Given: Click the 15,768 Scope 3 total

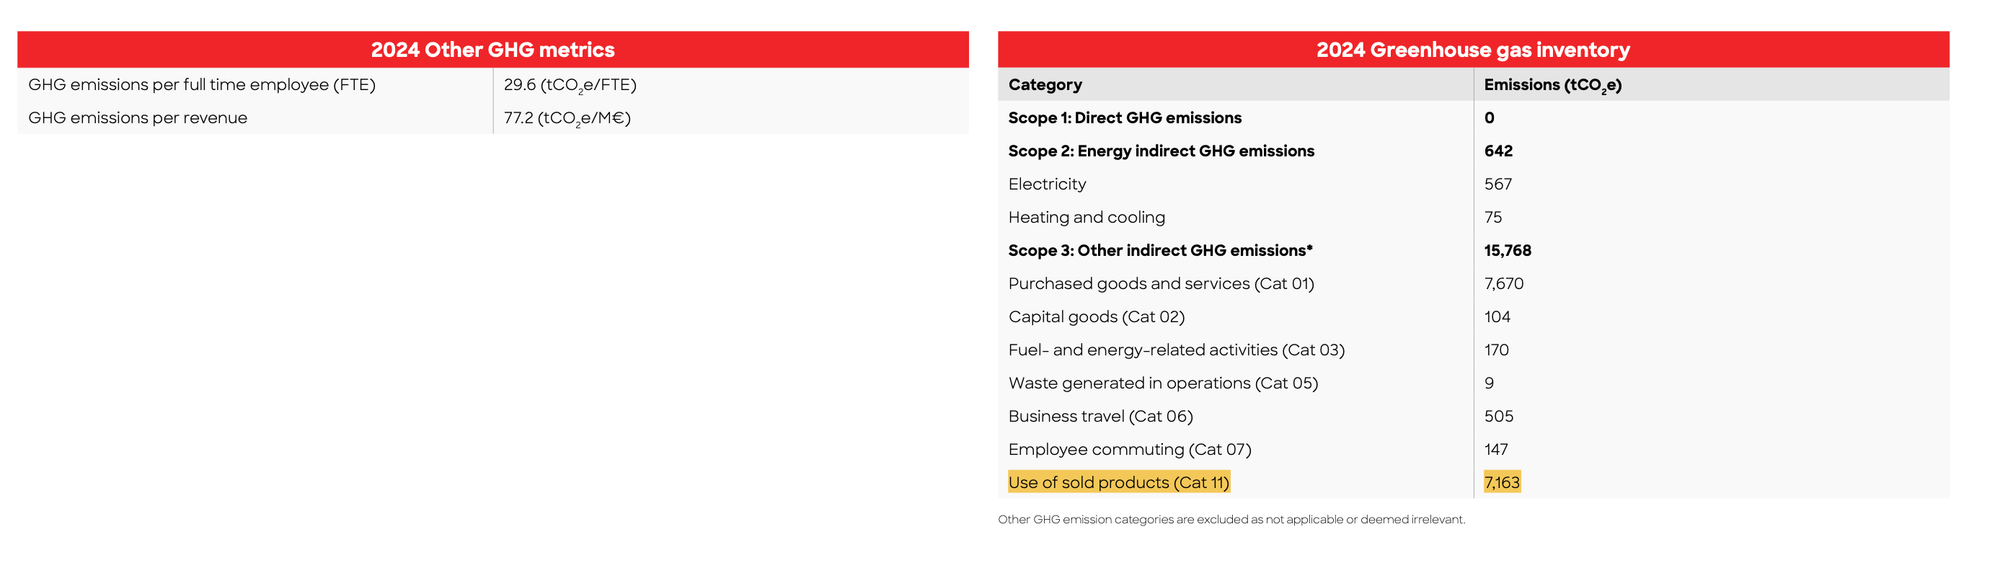Looking at the screenshot, I should 1508,251.
